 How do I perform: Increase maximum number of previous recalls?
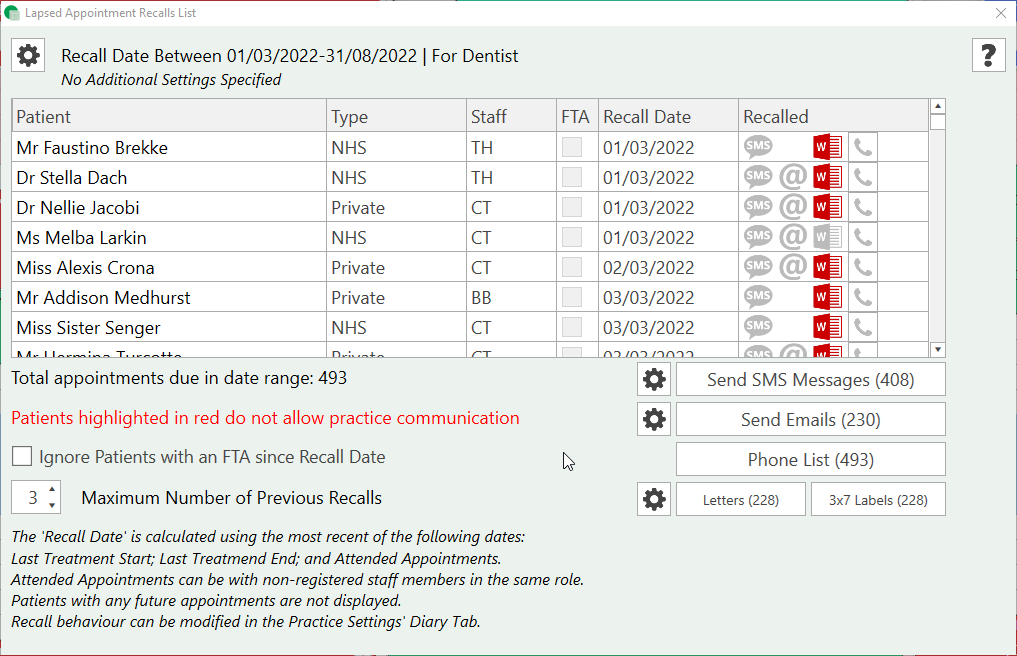coord(53,490)
